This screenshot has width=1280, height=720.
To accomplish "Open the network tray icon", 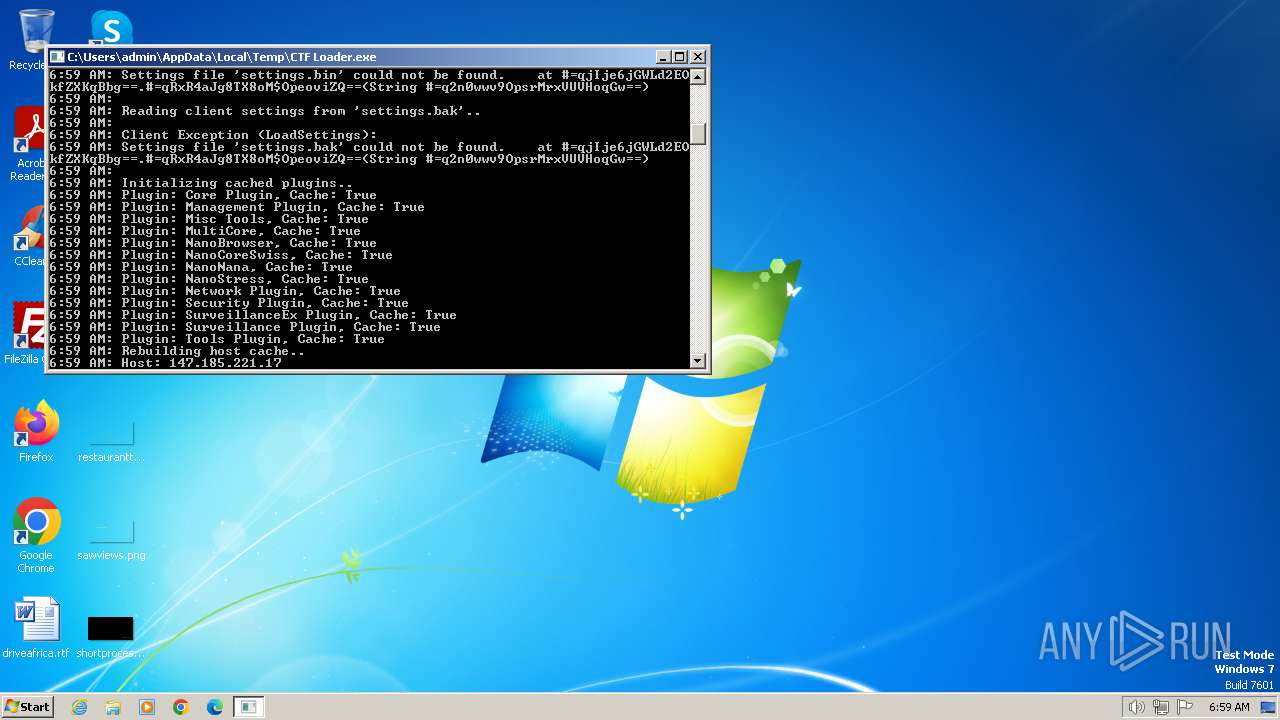I will (1161, 707).
